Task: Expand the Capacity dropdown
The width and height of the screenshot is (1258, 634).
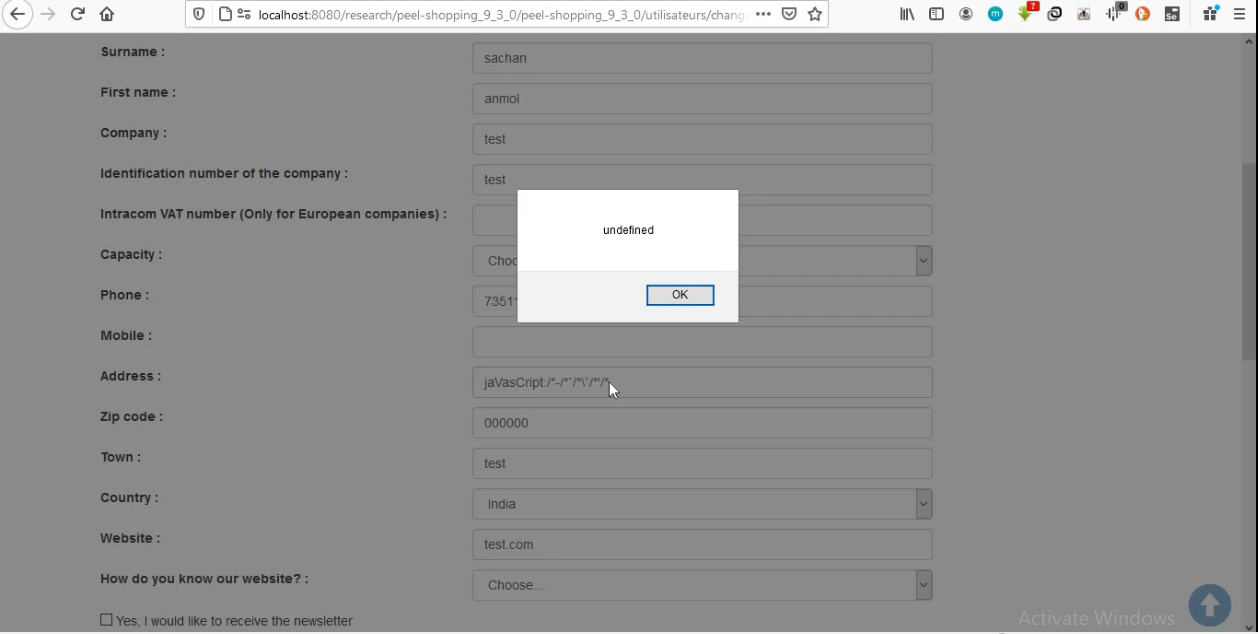Action: (x=923, y=261)
